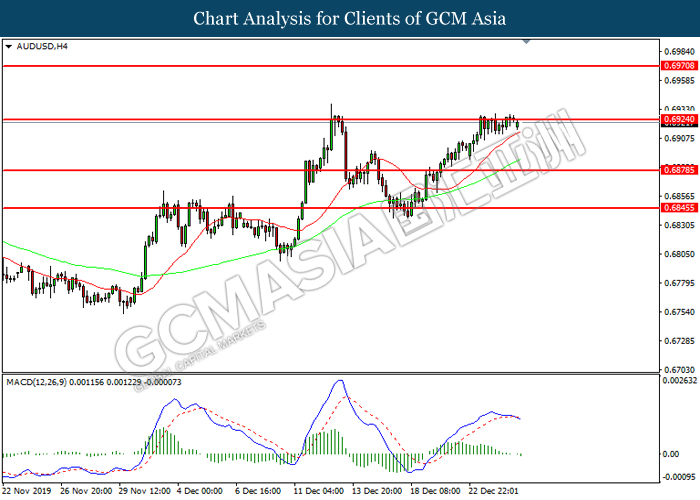The height and width of the screenshot is (500, 700).
Task: Click the 0.67030 price axis label
Action: tap(679, 370)
